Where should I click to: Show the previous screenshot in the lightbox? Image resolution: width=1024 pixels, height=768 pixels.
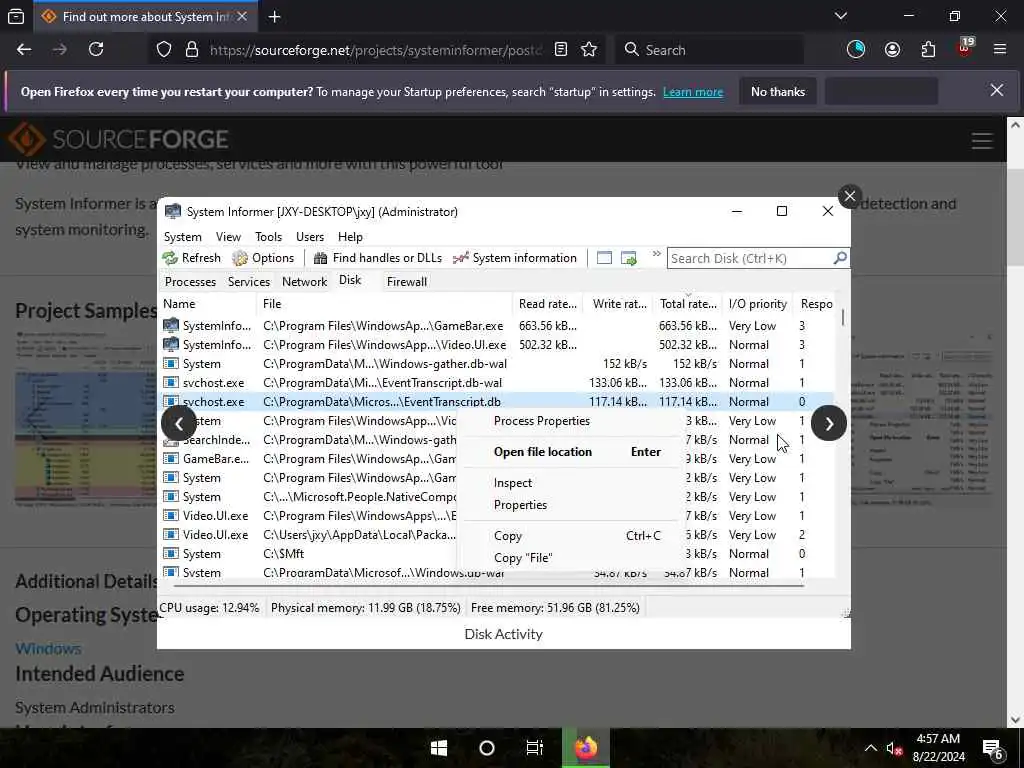[x=179, y=423]
